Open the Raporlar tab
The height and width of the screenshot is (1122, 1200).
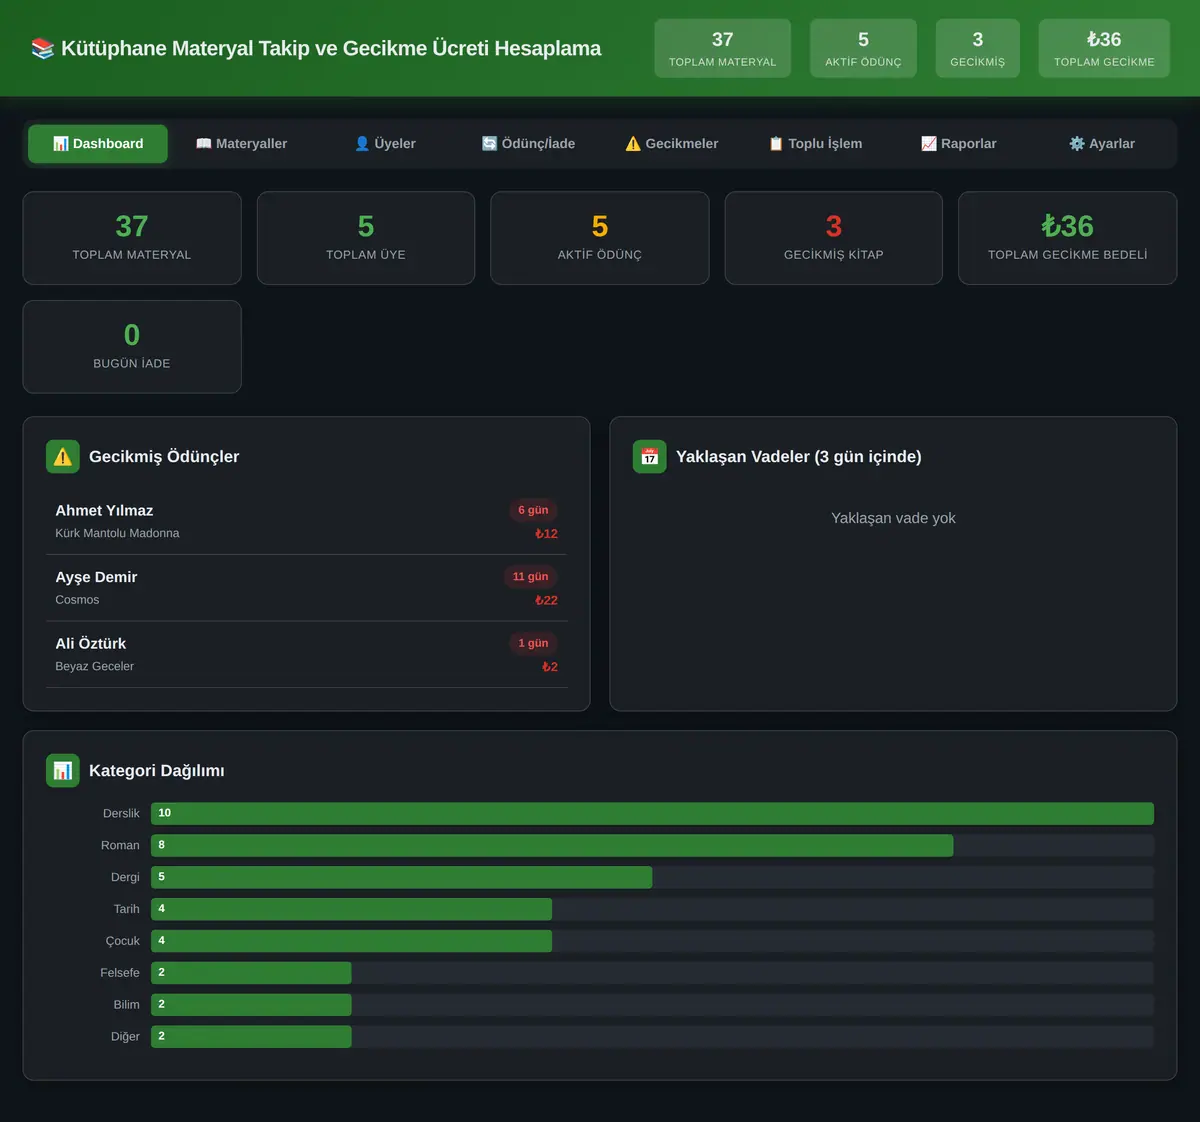coord(958,144)
